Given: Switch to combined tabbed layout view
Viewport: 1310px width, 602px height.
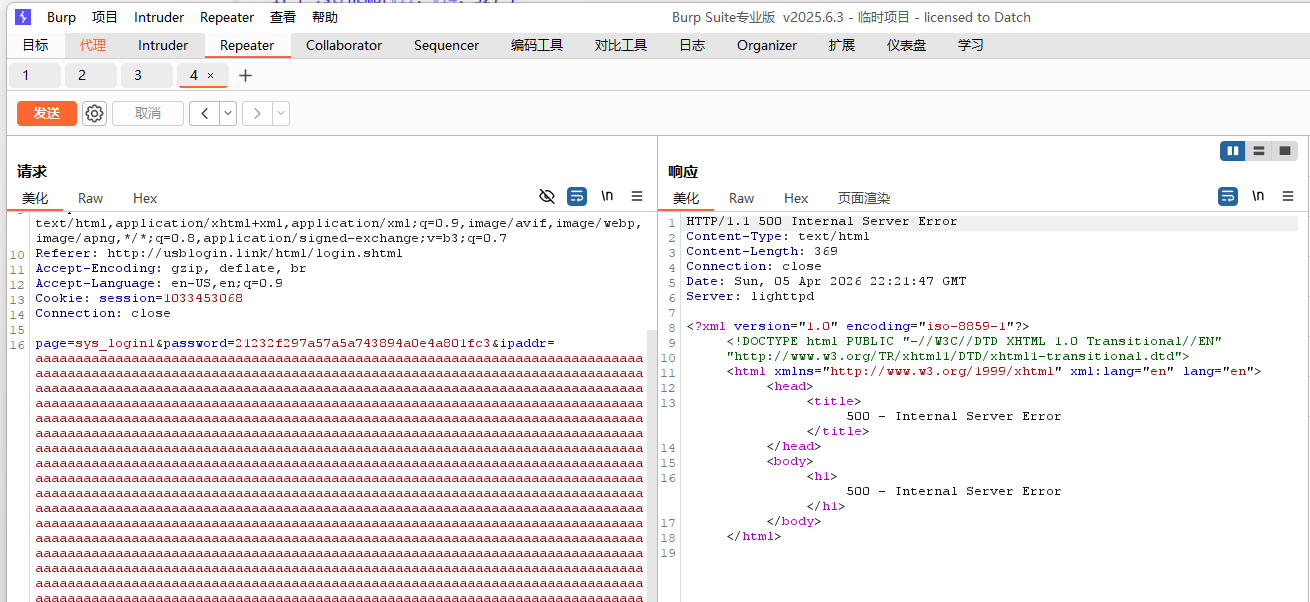Looking at the screenshot, I should [x=1285, y=151].
